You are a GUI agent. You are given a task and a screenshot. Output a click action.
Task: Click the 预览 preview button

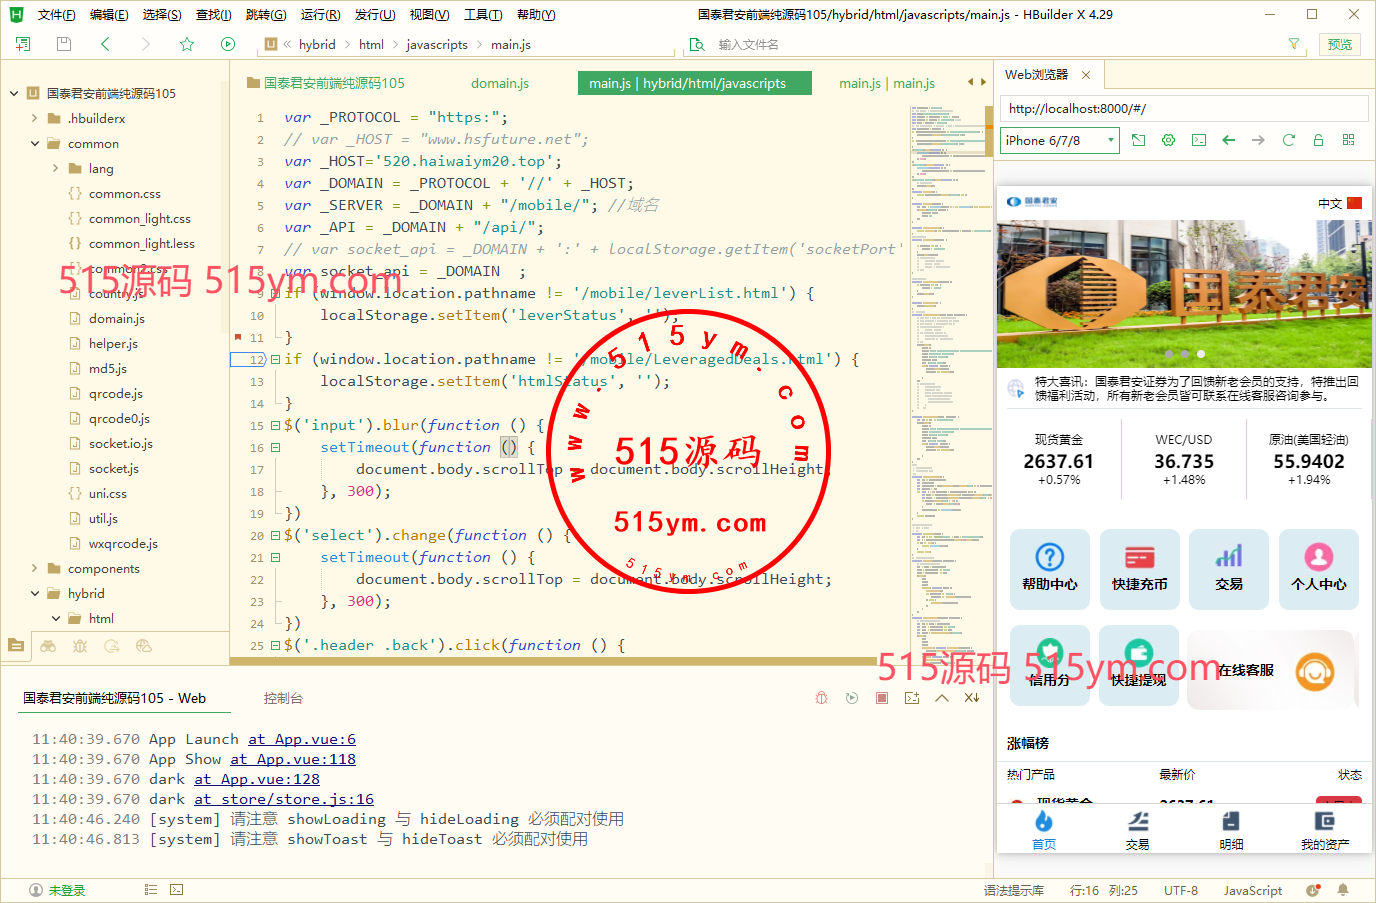tap(1339, 44)
